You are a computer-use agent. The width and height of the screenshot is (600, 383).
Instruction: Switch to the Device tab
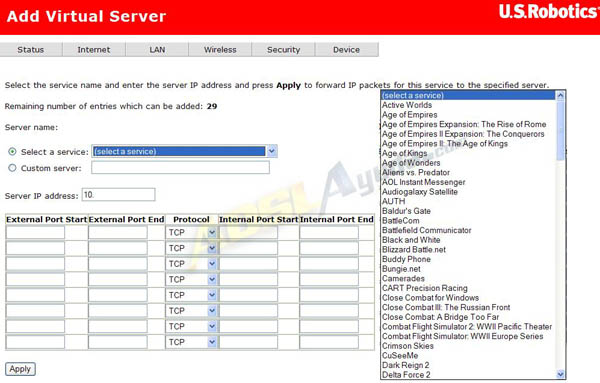[x=347, y=50]
